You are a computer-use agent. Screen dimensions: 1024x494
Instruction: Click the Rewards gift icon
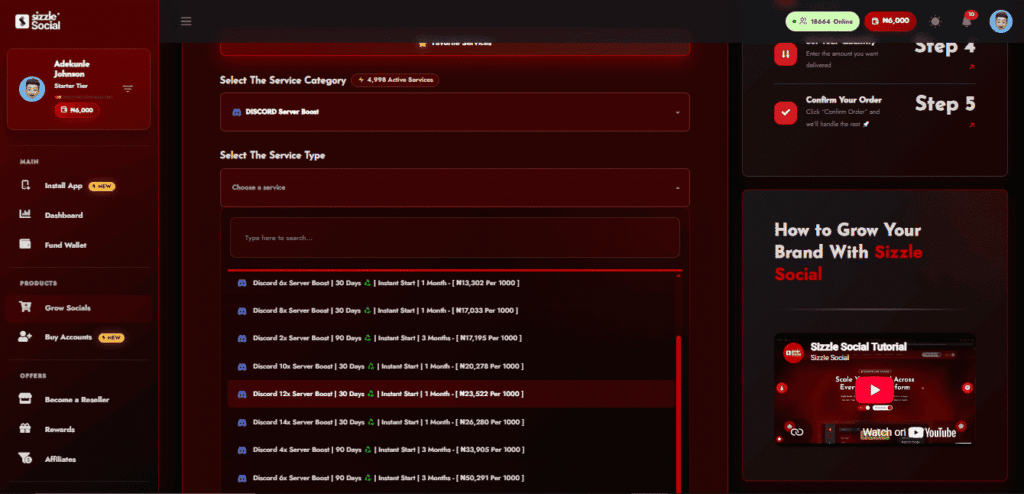click(25, 429)
